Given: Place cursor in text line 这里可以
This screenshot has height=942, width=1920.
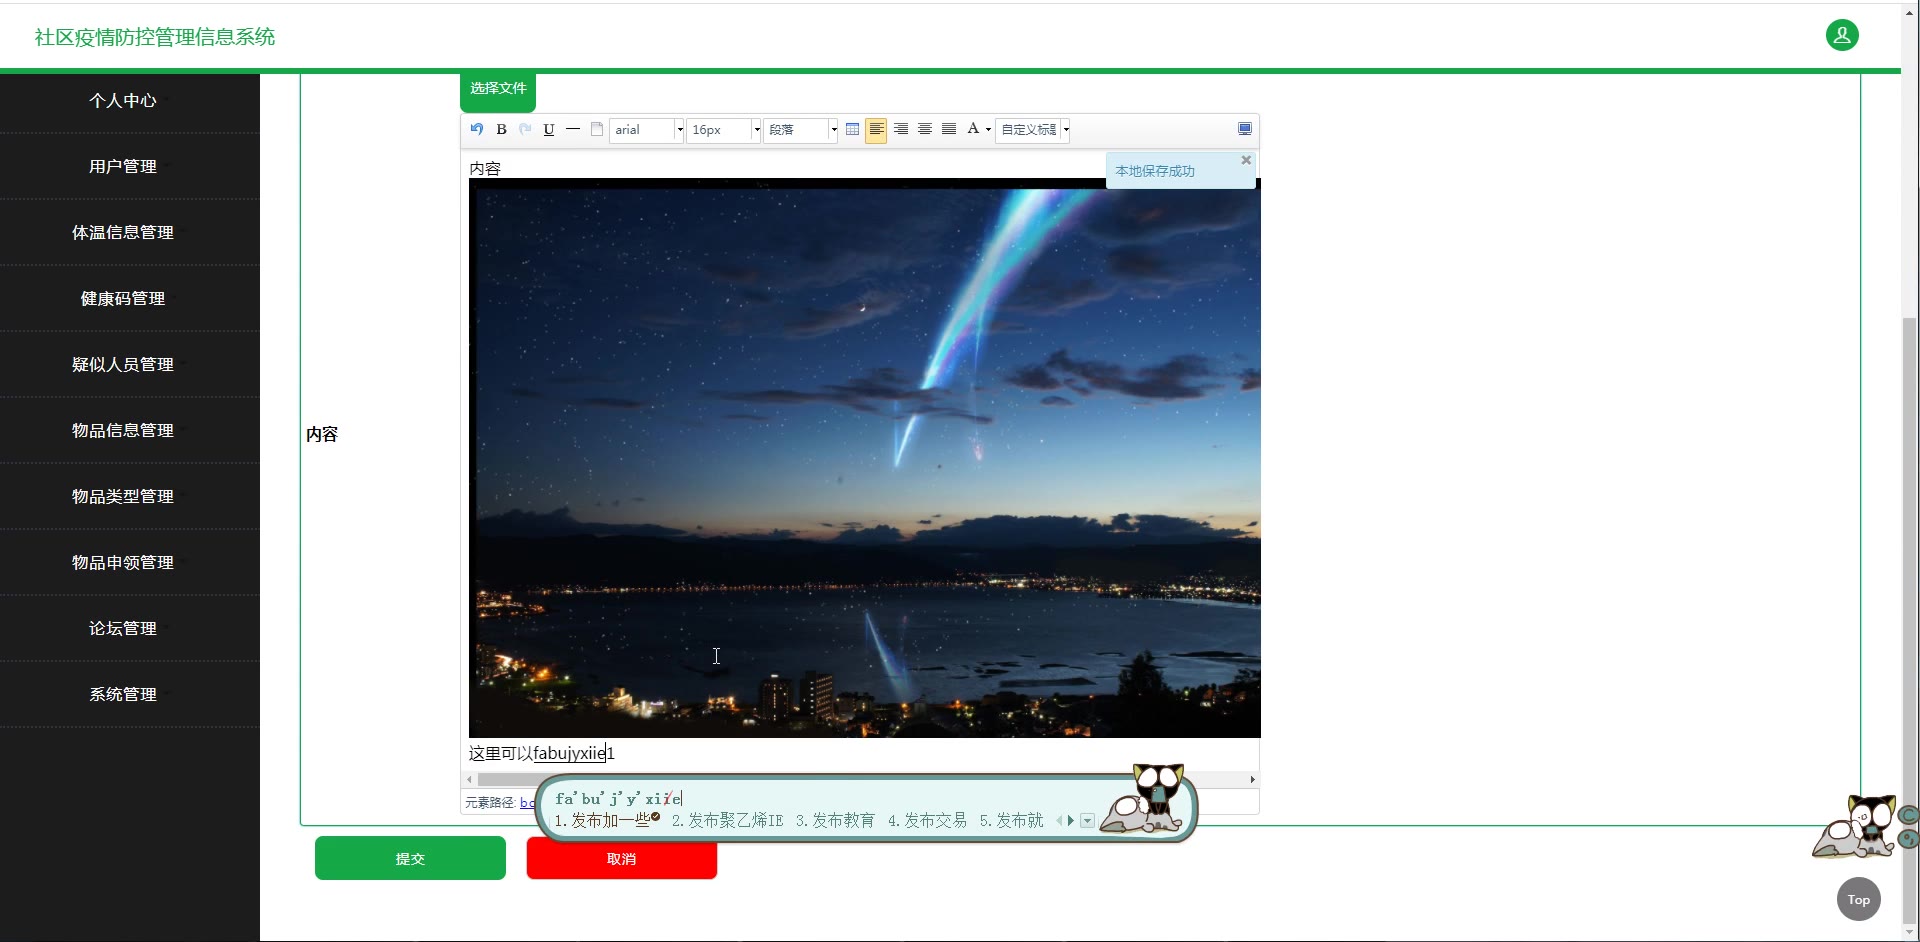Looking at the screenshot, I should pyautogui.click(x=500, y=754).
